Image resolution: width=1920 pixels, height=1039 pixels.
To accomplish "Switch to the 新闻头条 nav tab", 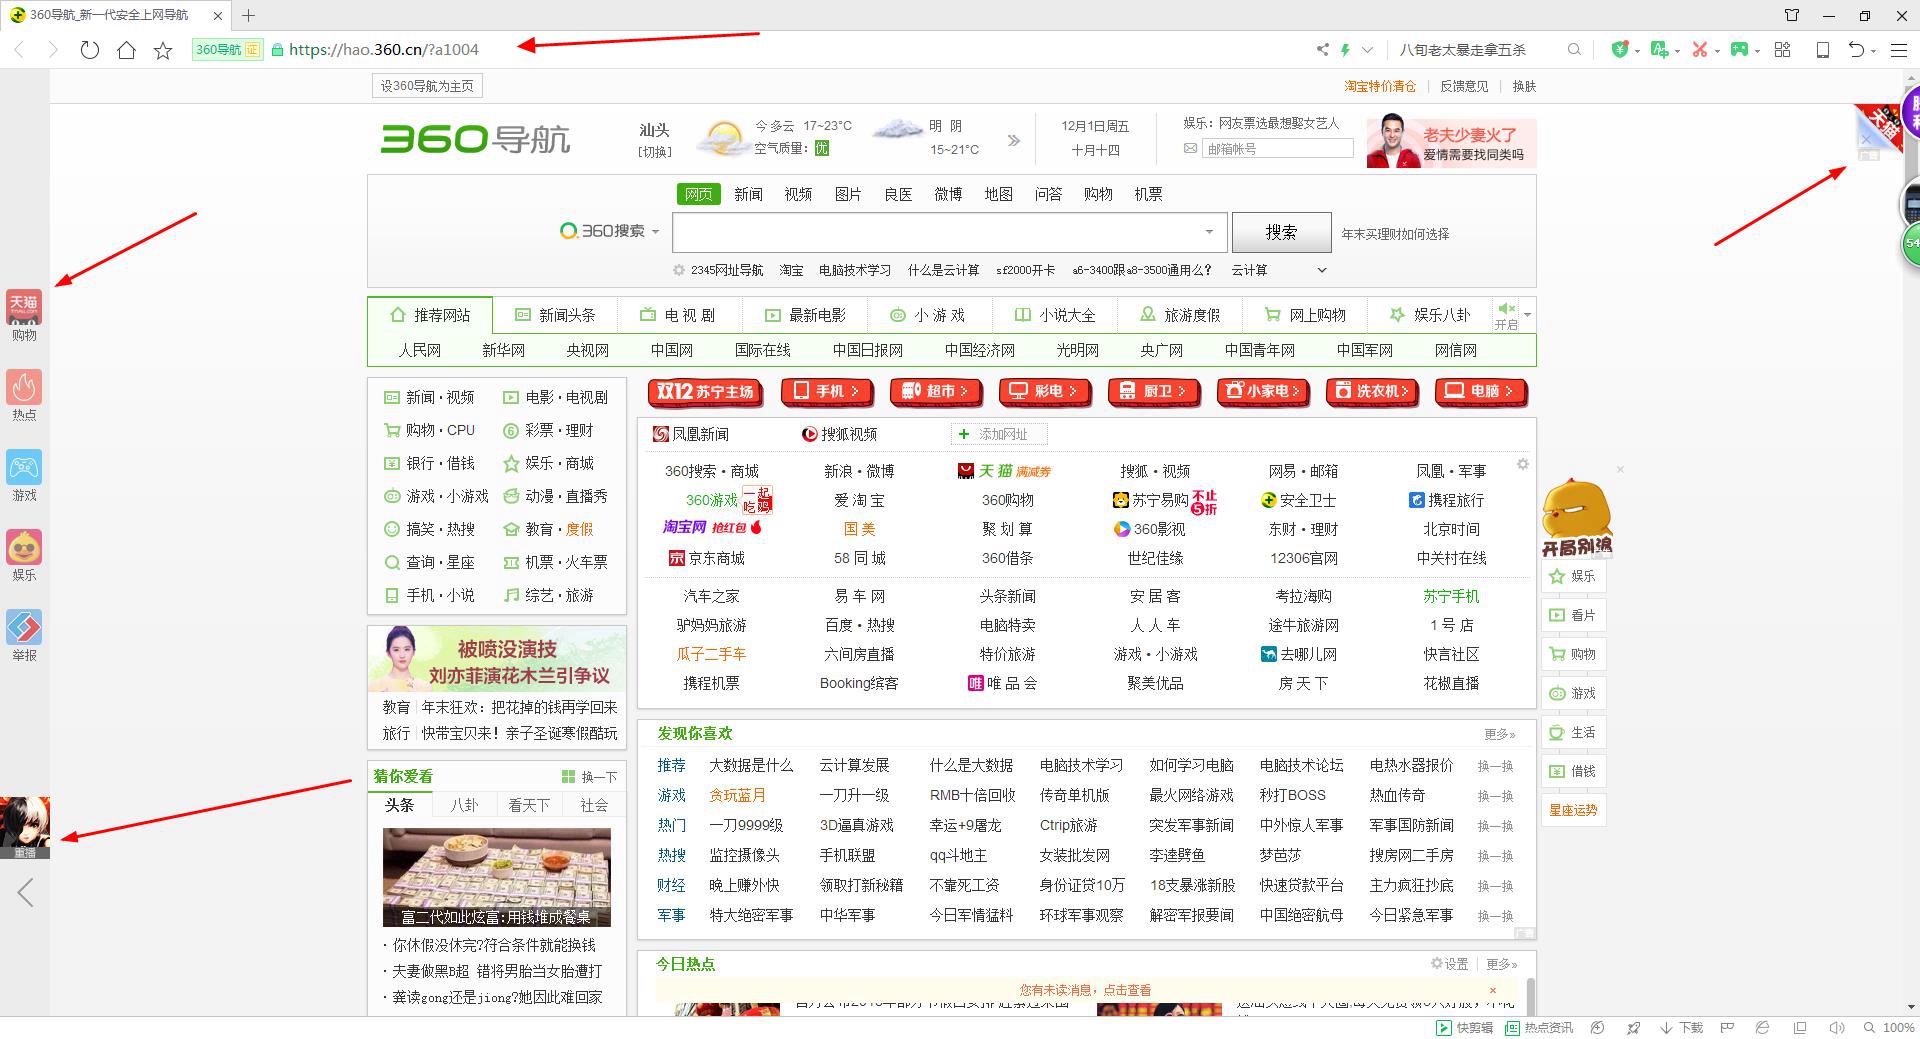I will (555, 315).
